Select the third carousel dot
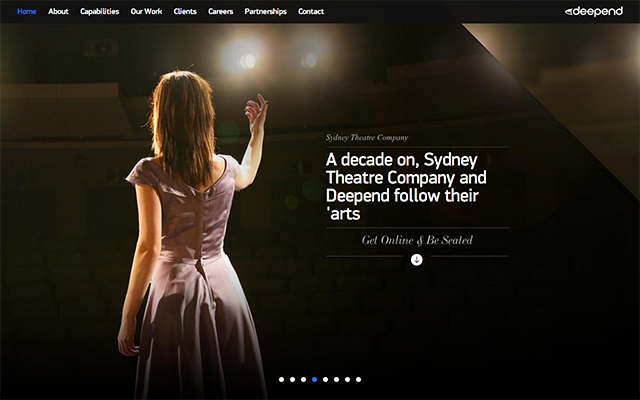This screenshot has width=640, height=400. pos(303,380)
